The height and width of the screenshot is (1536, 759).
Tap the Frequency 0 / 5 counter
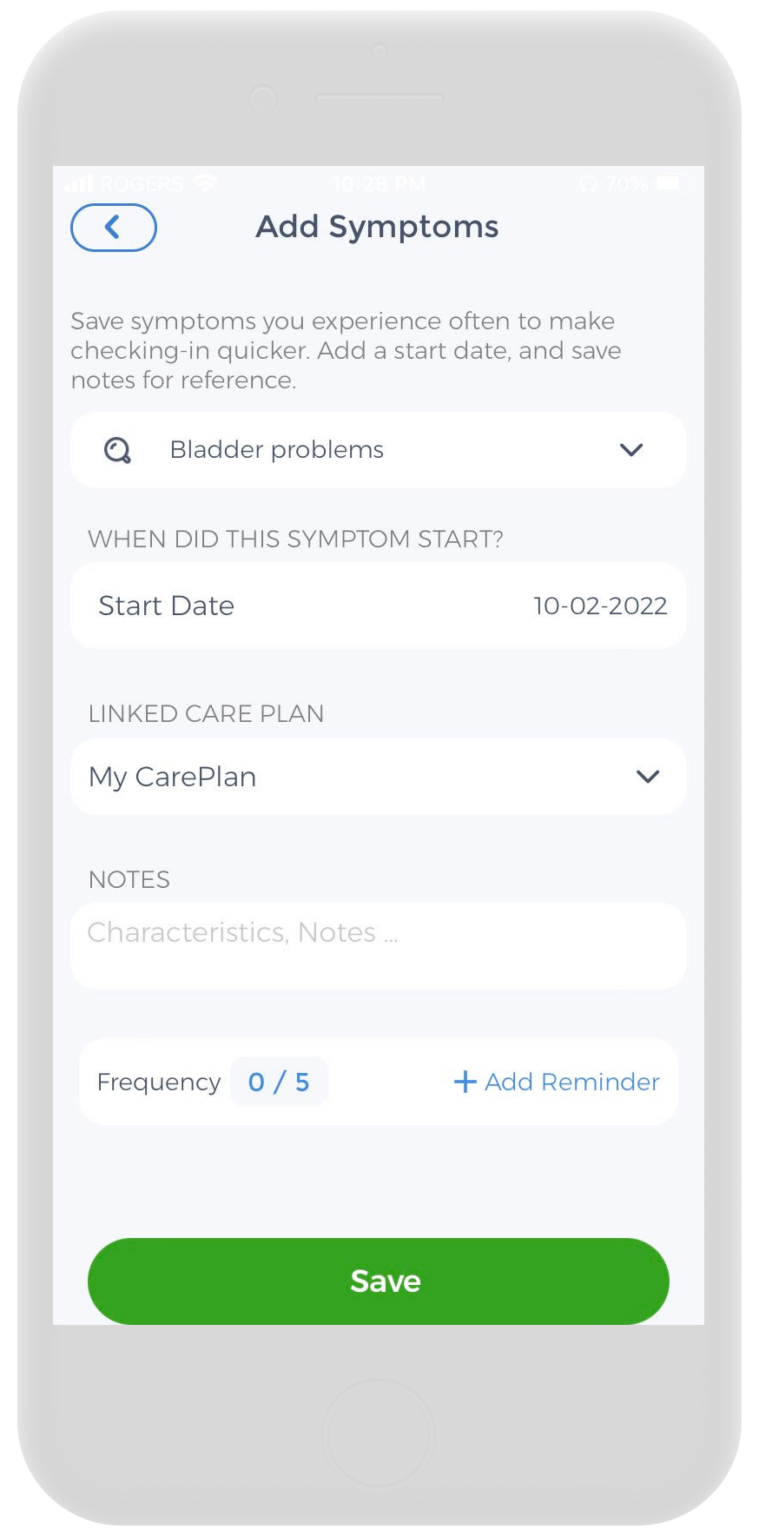click(x=278, y=1082)
